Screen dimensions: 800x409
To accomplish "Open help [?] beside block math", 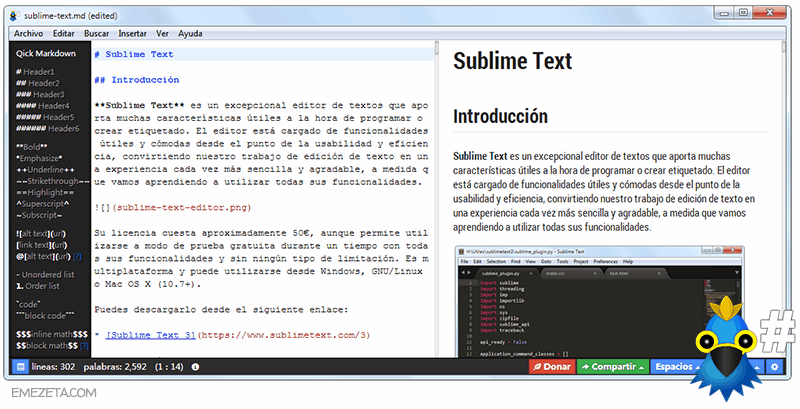I will tap(84, 346).
